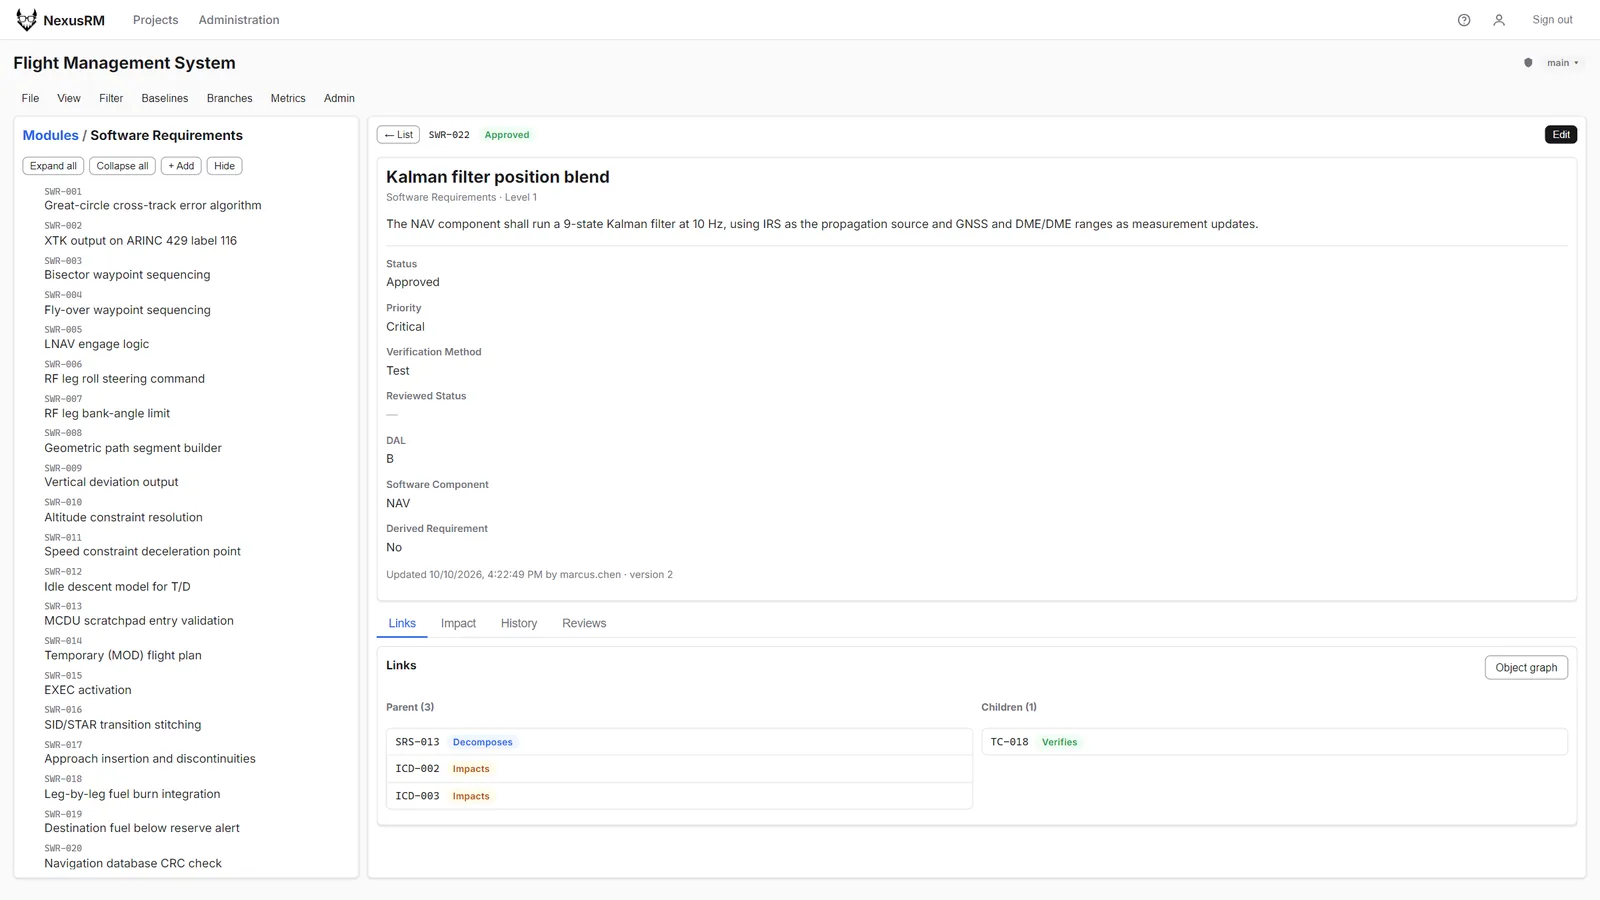Select SWR-005 LNAV engage logic

(96, 337)
